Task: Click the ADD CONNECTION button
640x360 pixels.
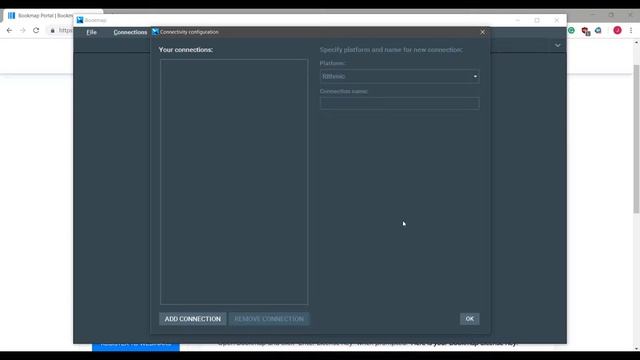Action: tap(193, 319)
